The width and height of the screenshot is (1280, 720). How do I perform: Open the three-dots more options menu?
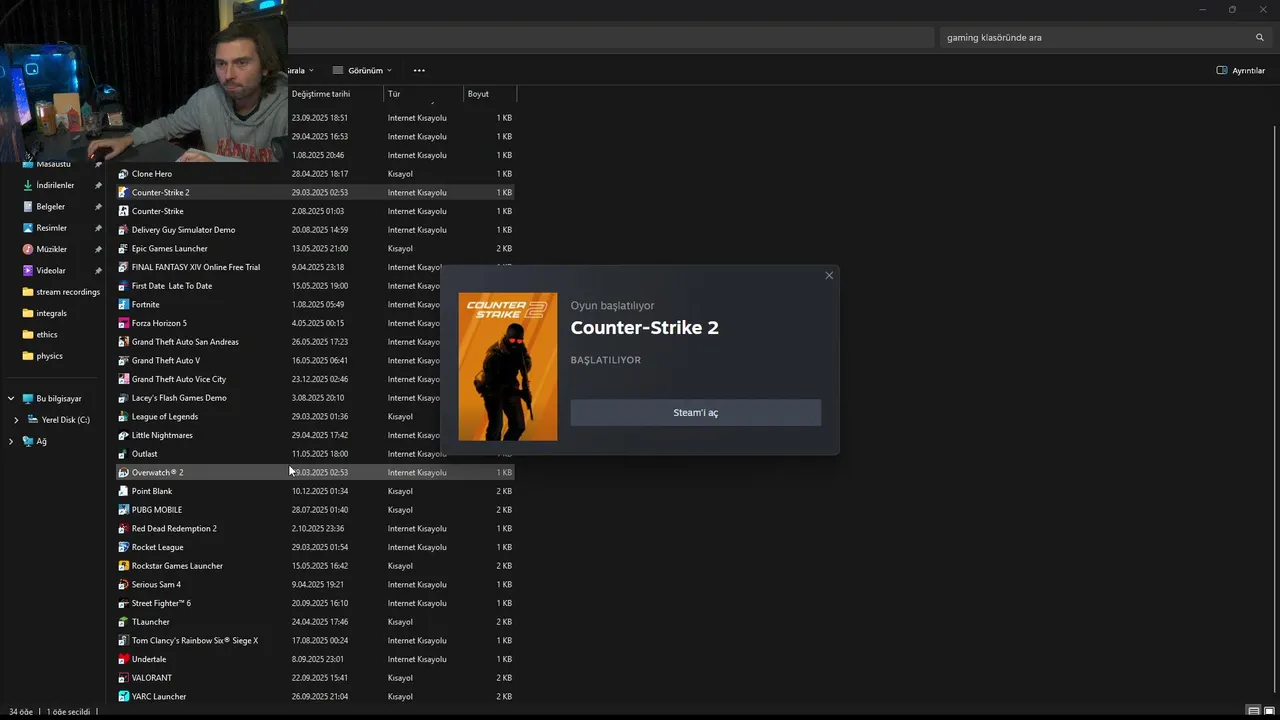(419, 71)
